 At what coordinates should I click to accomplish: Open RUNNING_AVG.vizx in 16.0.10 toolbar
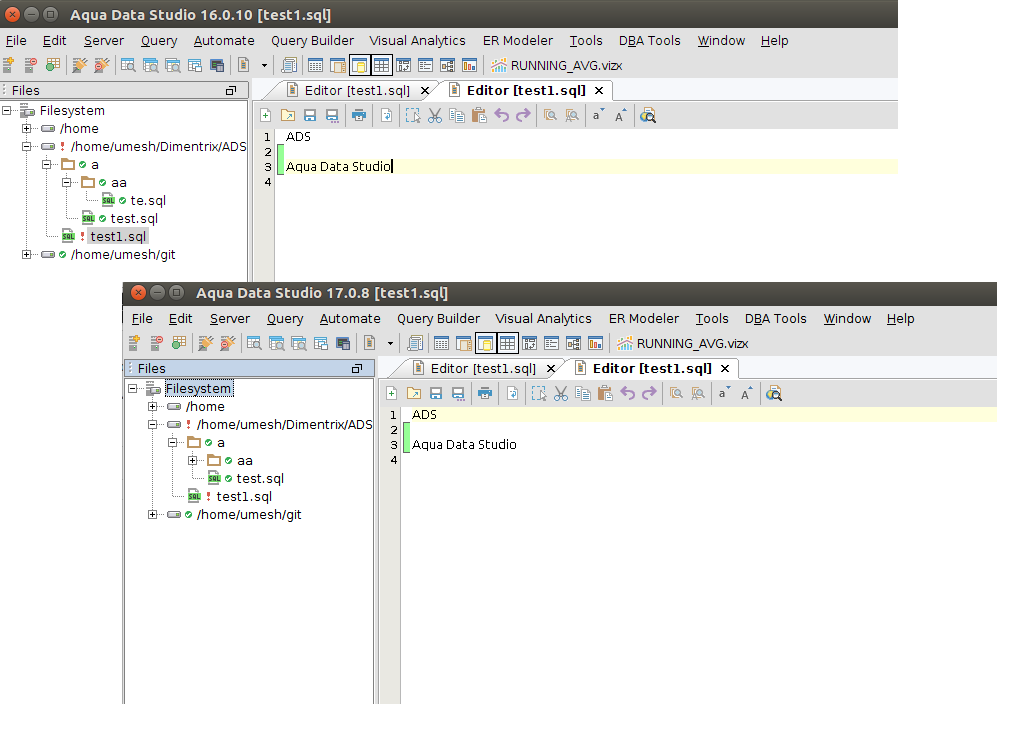click(557, 65)
